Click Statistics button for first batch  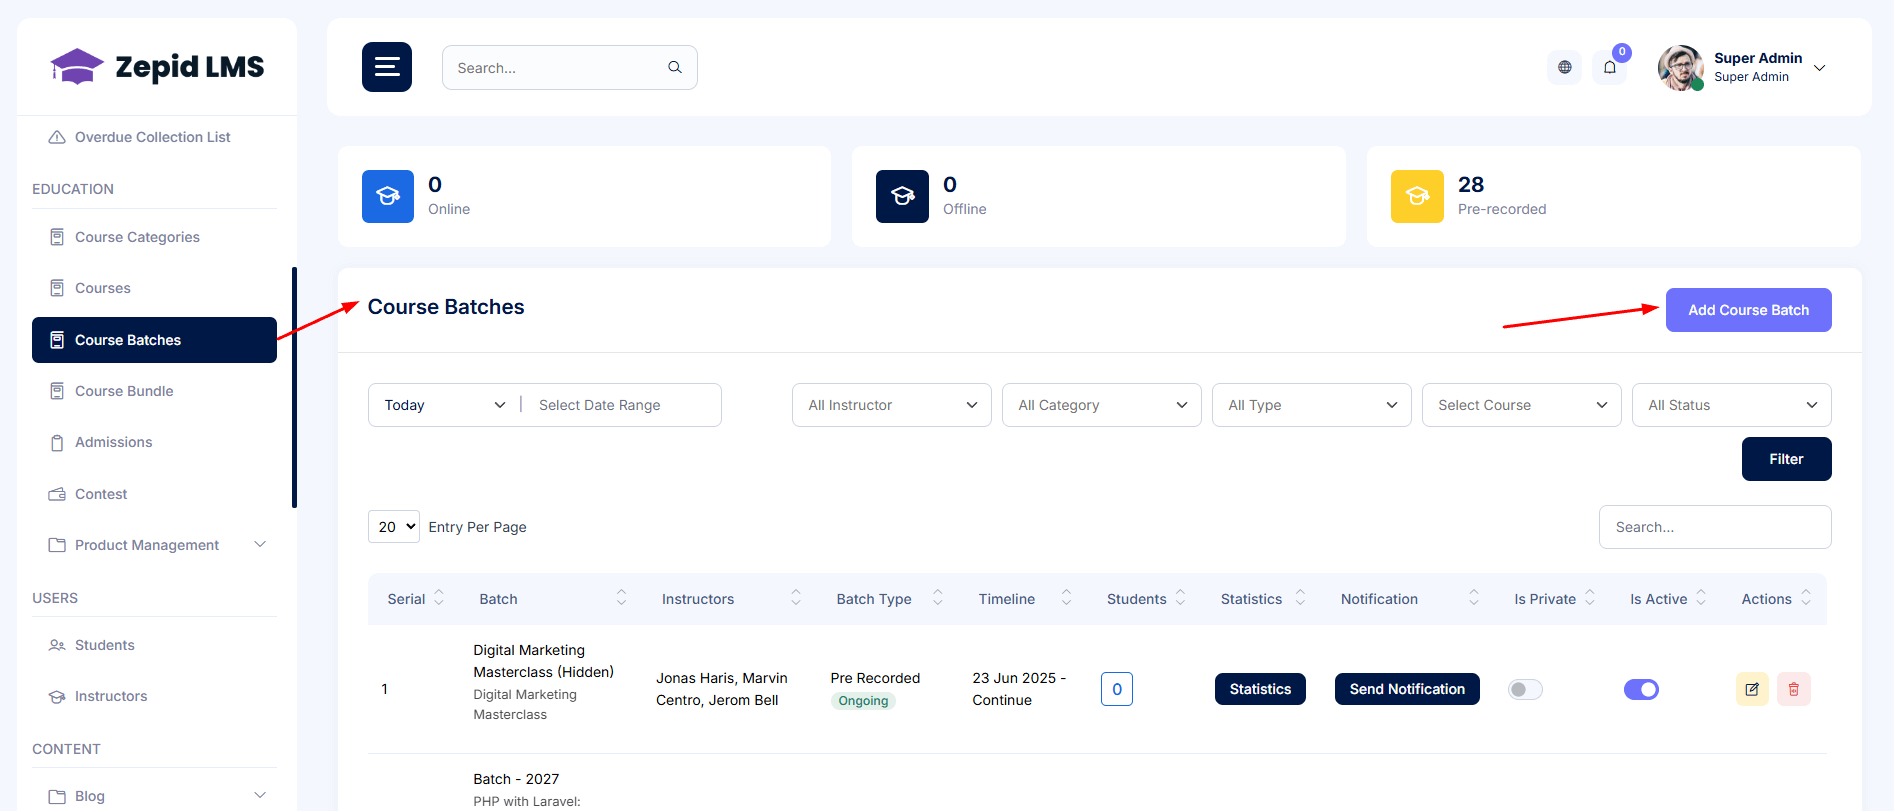(x=1260, y=689)
